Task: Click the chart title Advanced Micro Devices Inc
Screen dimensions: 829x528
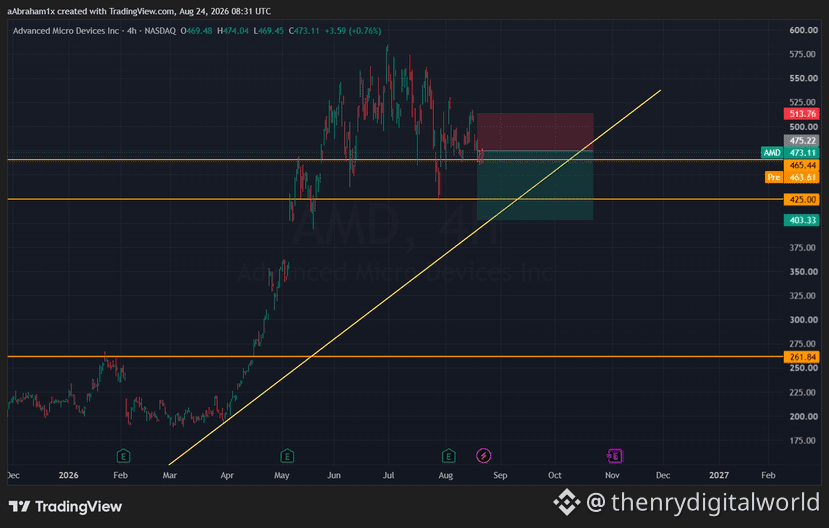Action: click(66, 31)
